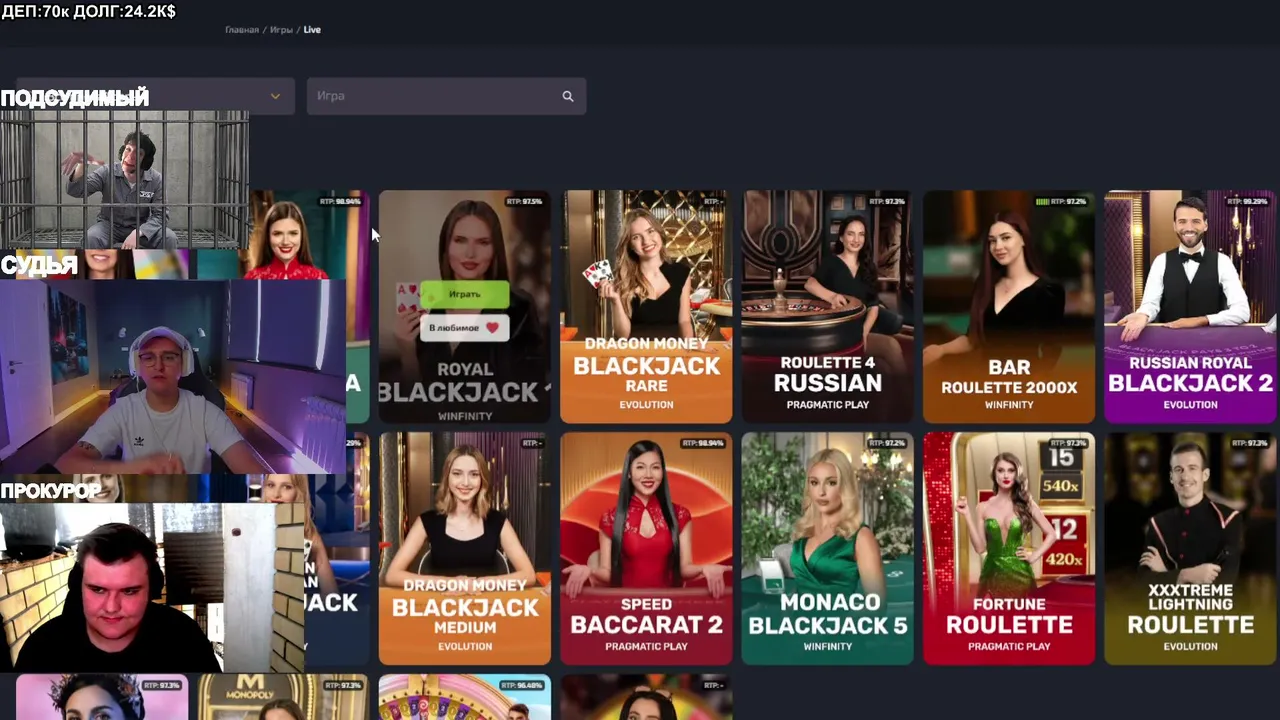Open Dragon Money Blackjack Rare game card

[x=646, y=307]
